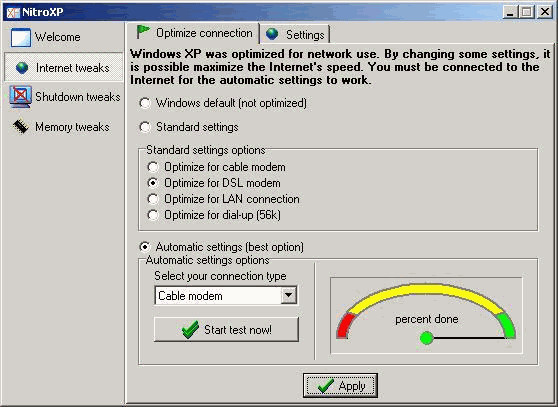This screenshot has width=558, height=407.
Task: Choose Optimize for LAN connection
Action: click(153, 199)
